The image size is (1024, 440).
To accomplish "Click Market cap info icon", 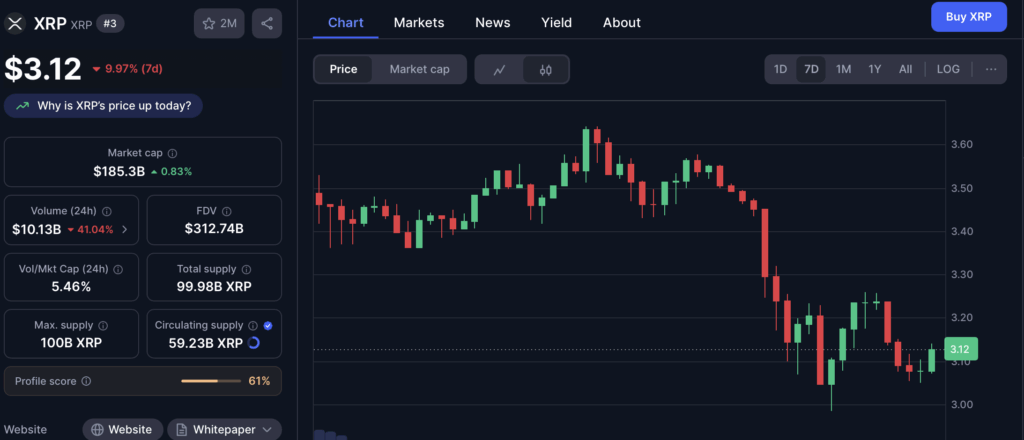I will (x=172, y=153).
